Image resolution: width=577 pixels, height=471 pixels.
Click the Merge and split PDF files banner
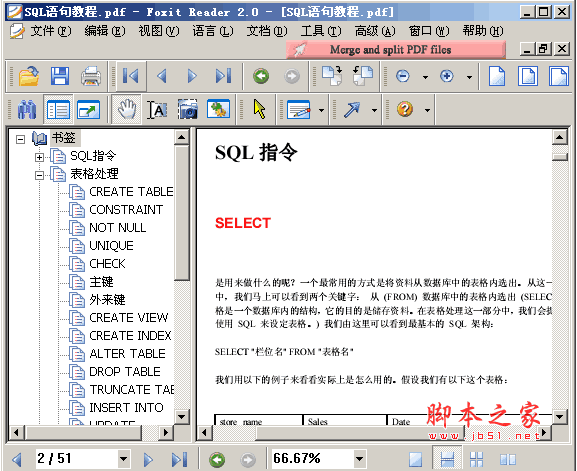tap(396, 49)
